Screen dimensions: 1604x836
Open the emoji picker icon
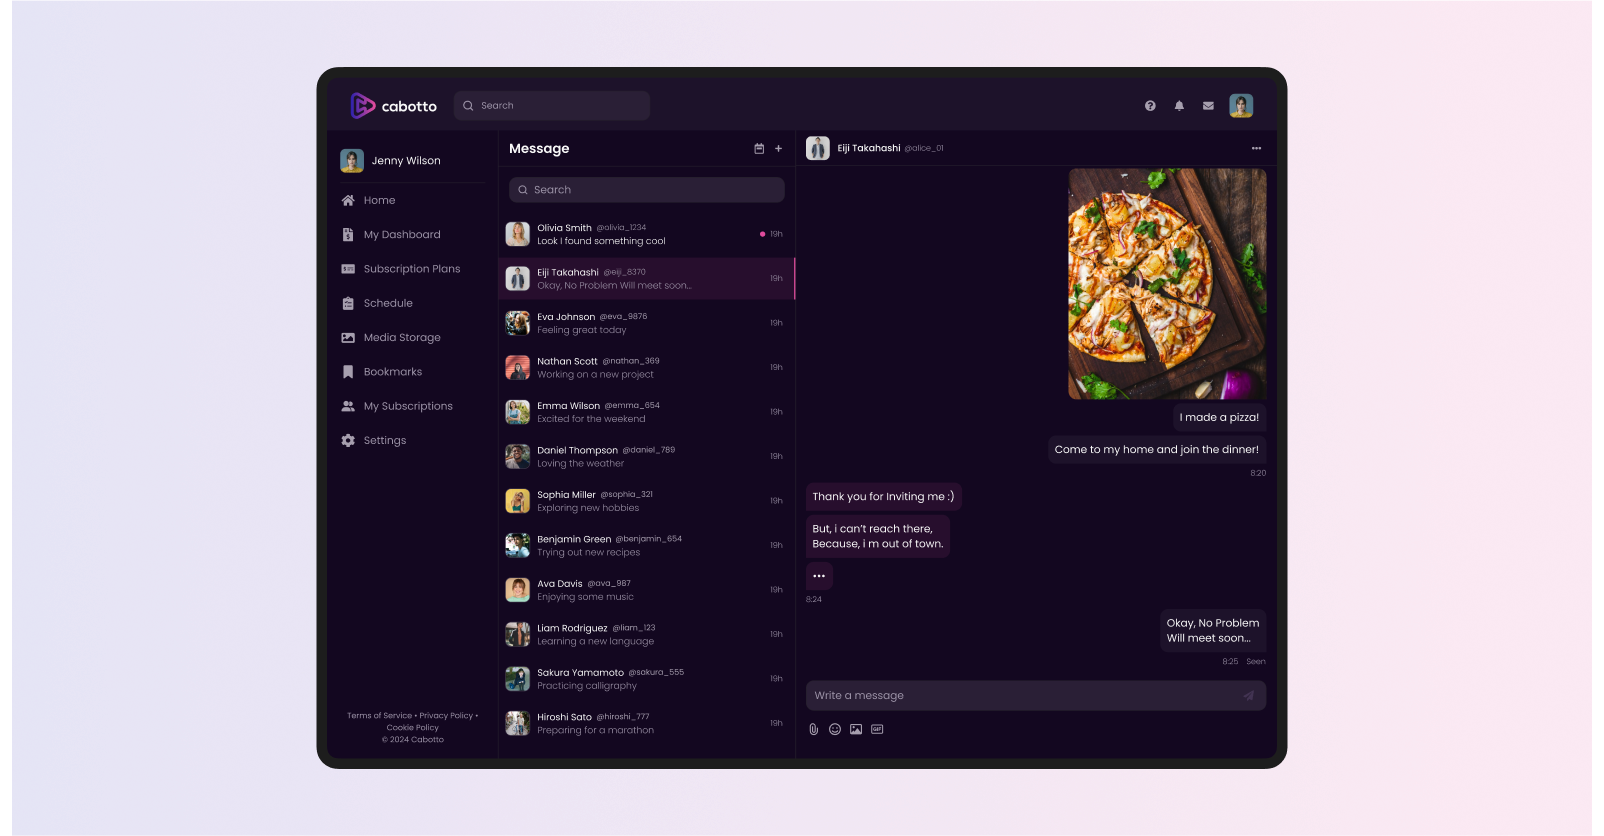(835, 729)
